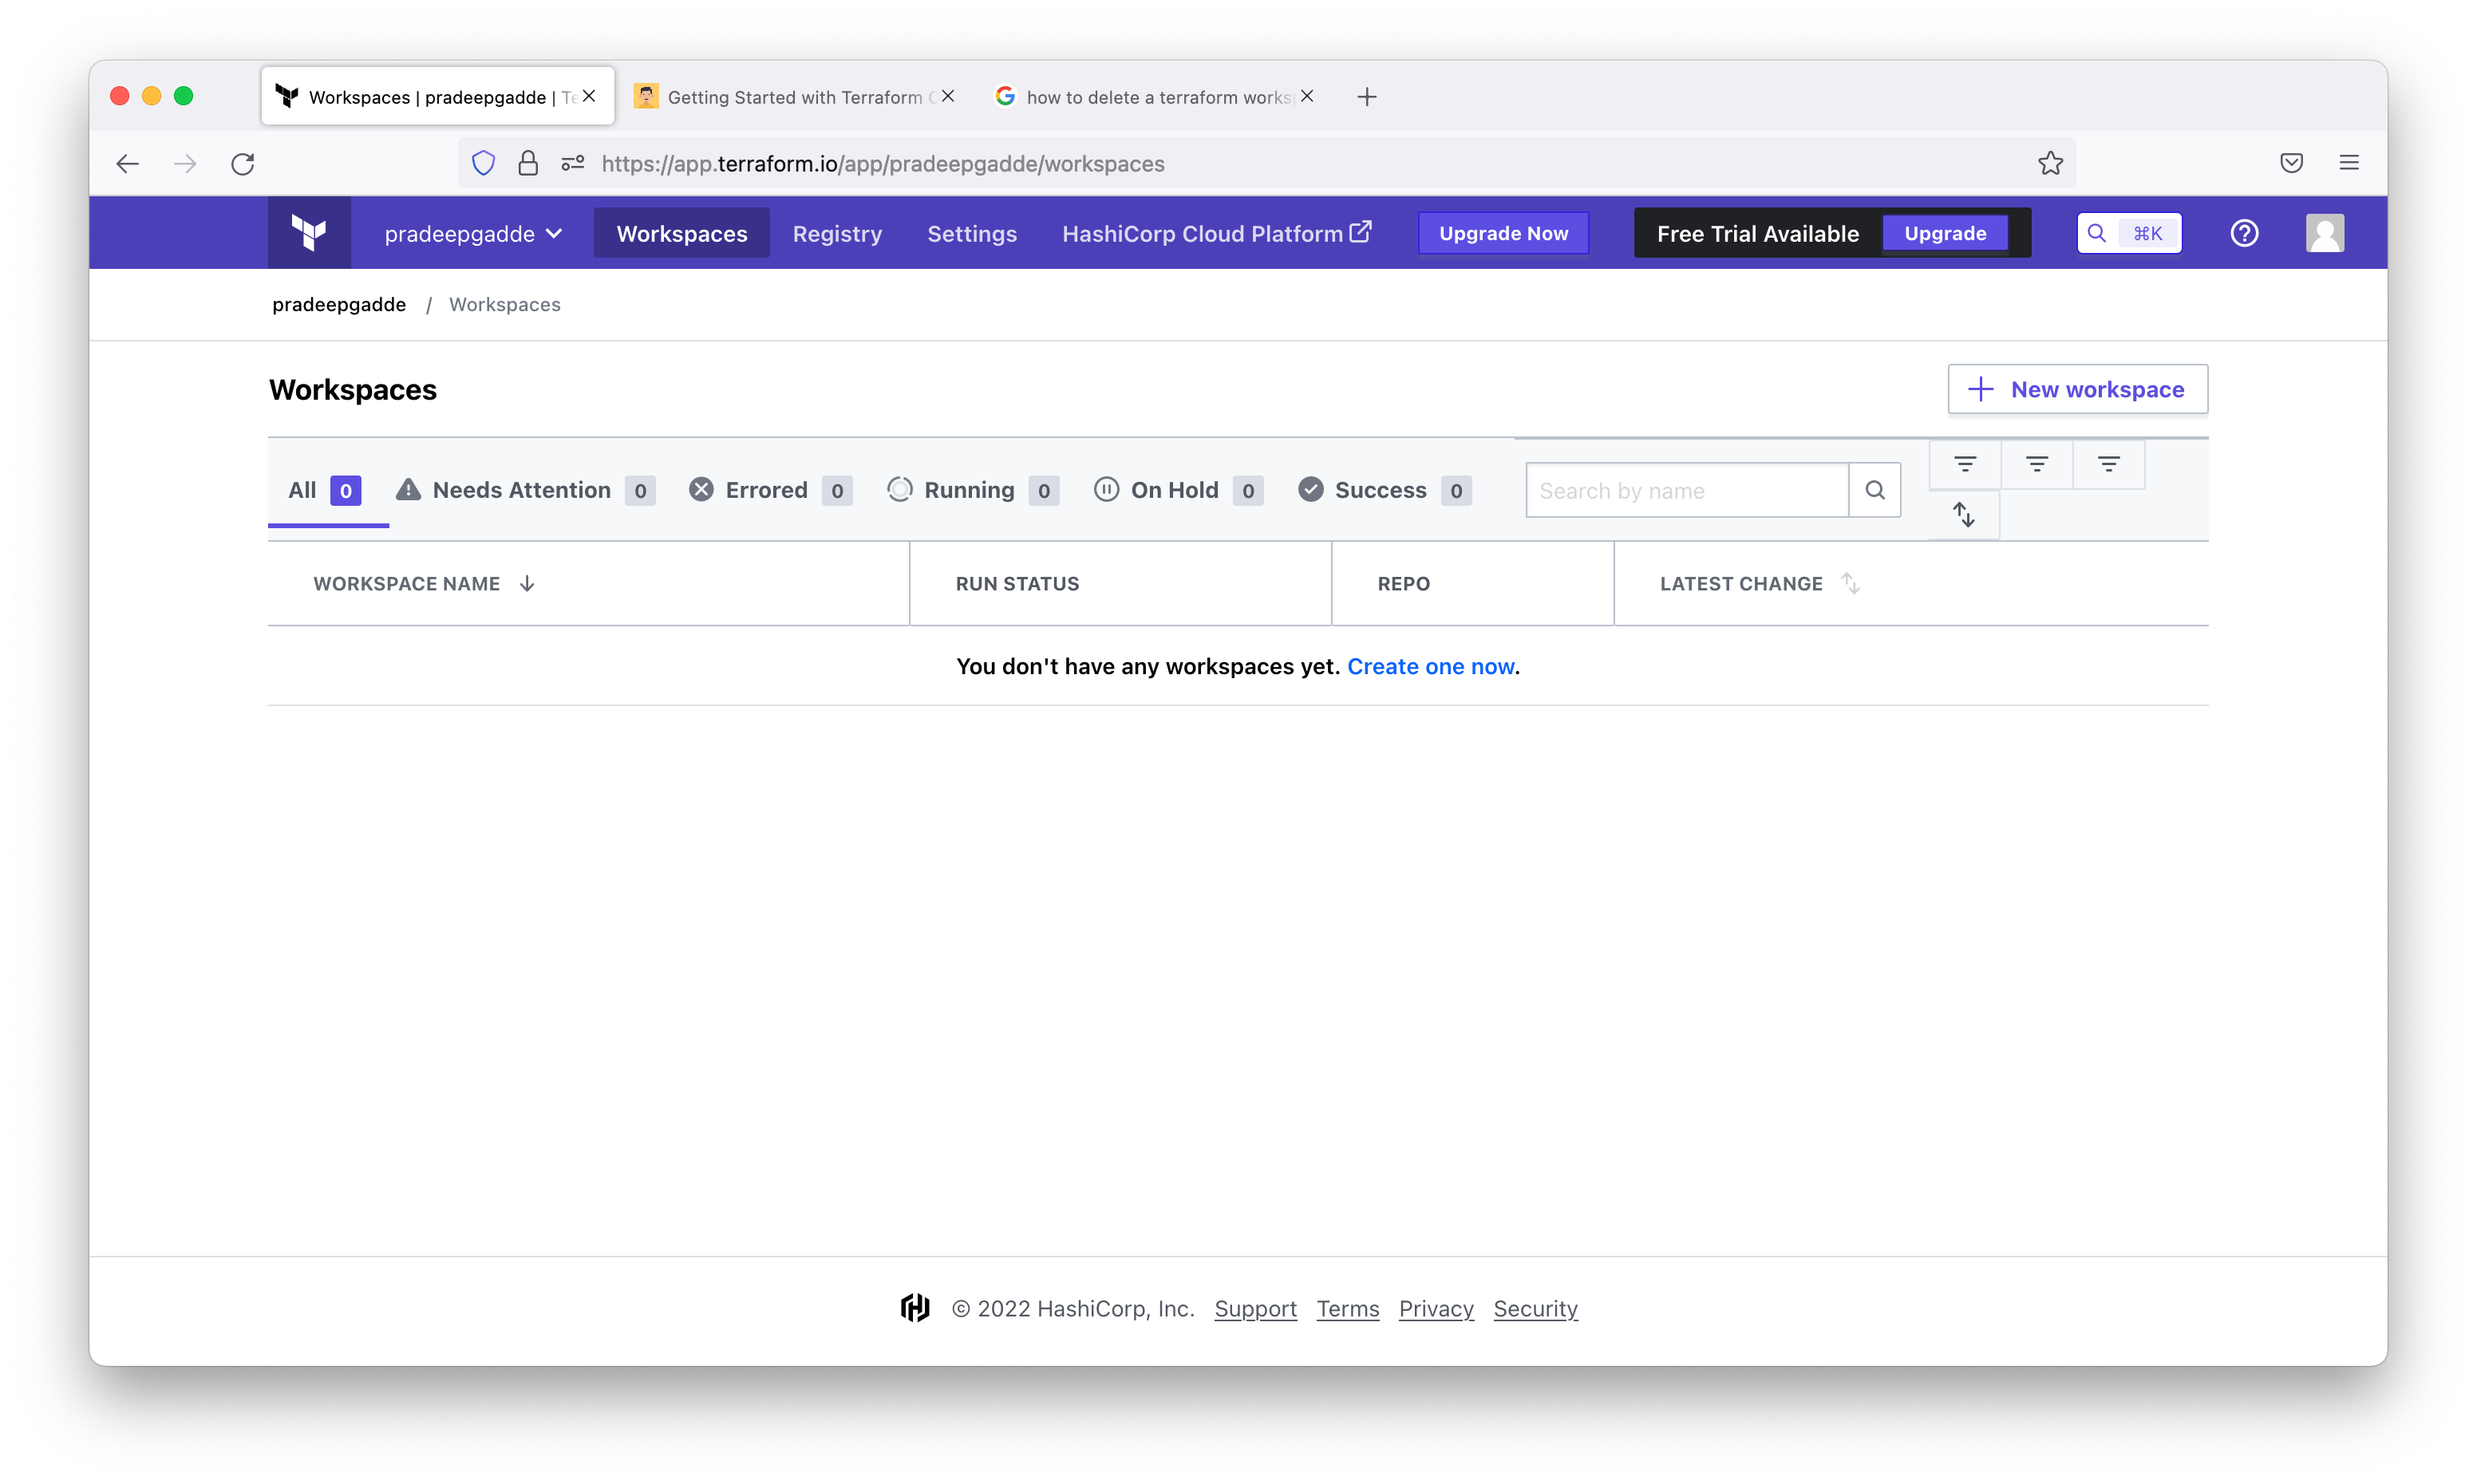
Task: Filter by Success tab
Action: point(1384,490)
